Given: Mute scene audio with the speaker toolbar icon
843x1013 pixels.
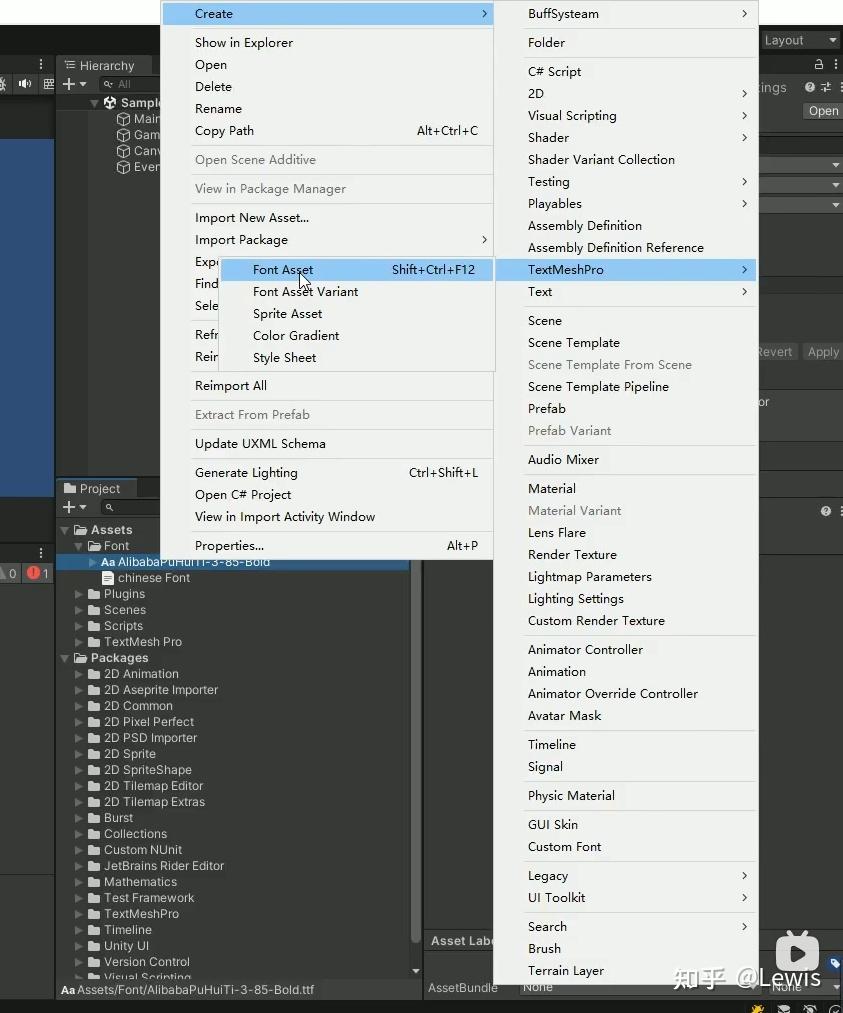Looking at the screenshot, I should pyautogui.click(x=24, y=84).
